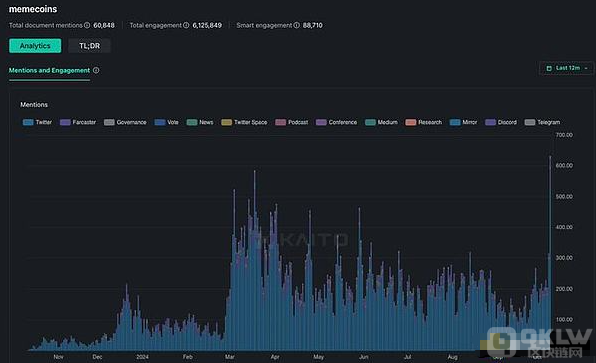
Task: Click the 6,125,849 total engagement value
Action: pyautogui.click(x=207, y=25)
